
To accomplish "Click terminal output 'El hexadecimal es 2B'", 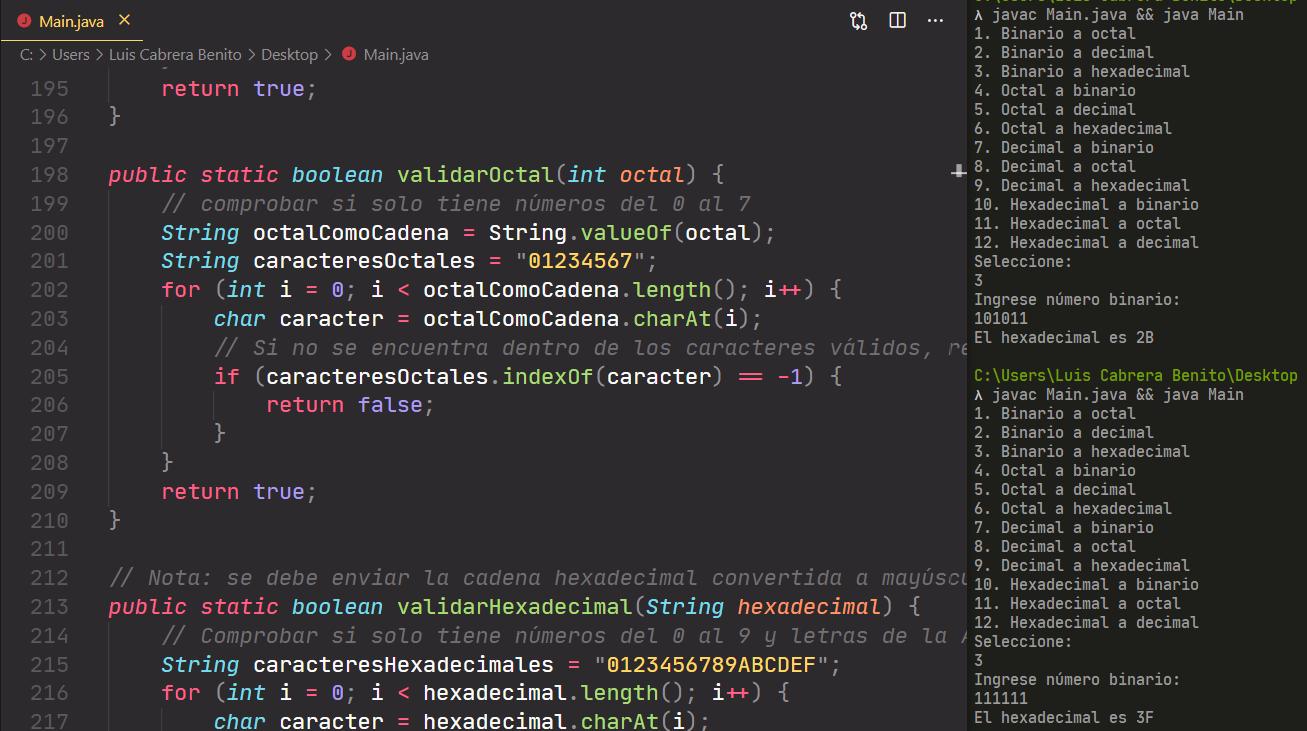I will click(1064, 338).
